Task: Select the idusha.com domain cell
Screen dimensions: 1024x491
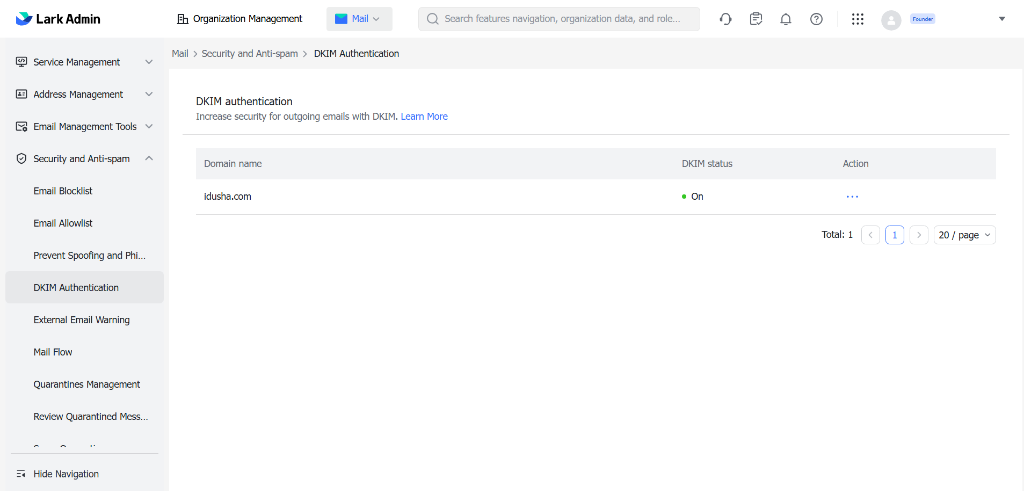Action: 228,196
